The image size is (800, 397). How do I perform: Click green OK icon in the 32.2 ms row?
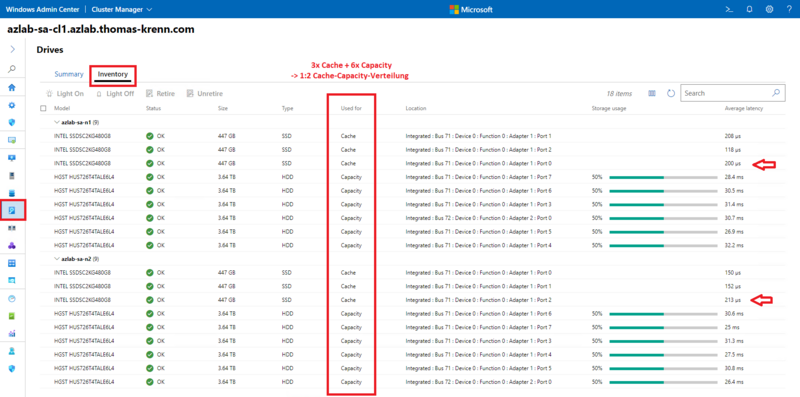tap(149, 245)
